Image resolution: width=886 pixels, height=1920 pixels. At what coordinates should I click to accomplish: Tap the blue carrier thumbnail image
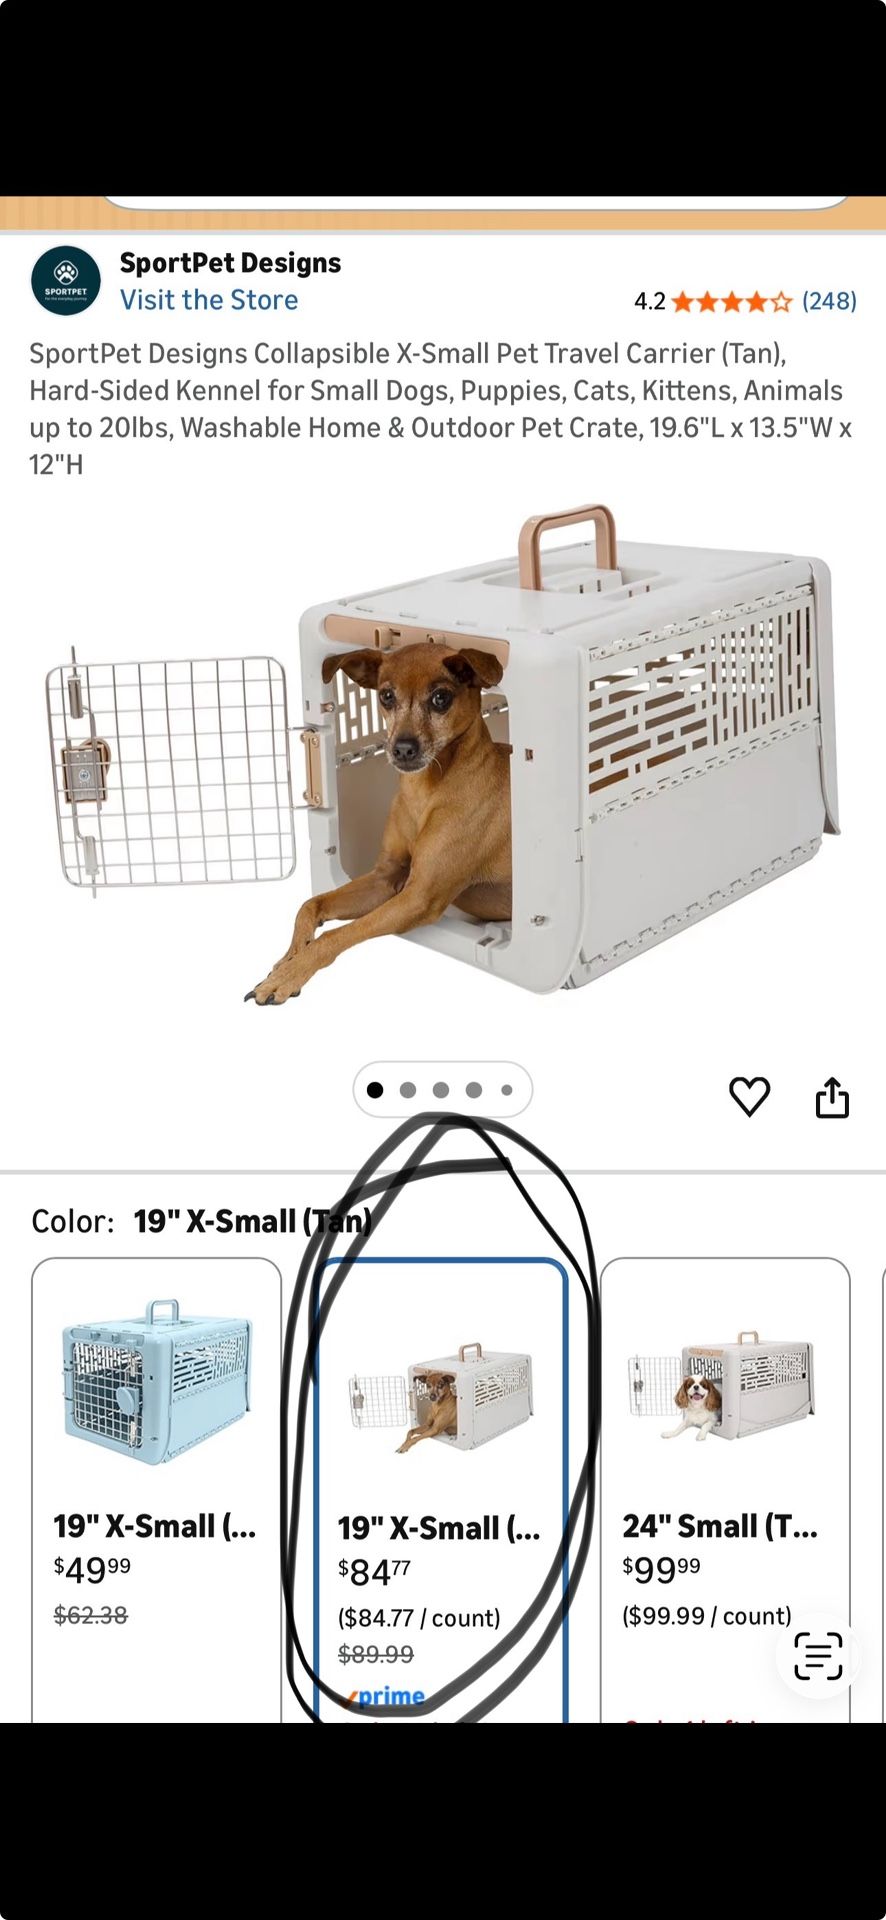(157, 1382)
